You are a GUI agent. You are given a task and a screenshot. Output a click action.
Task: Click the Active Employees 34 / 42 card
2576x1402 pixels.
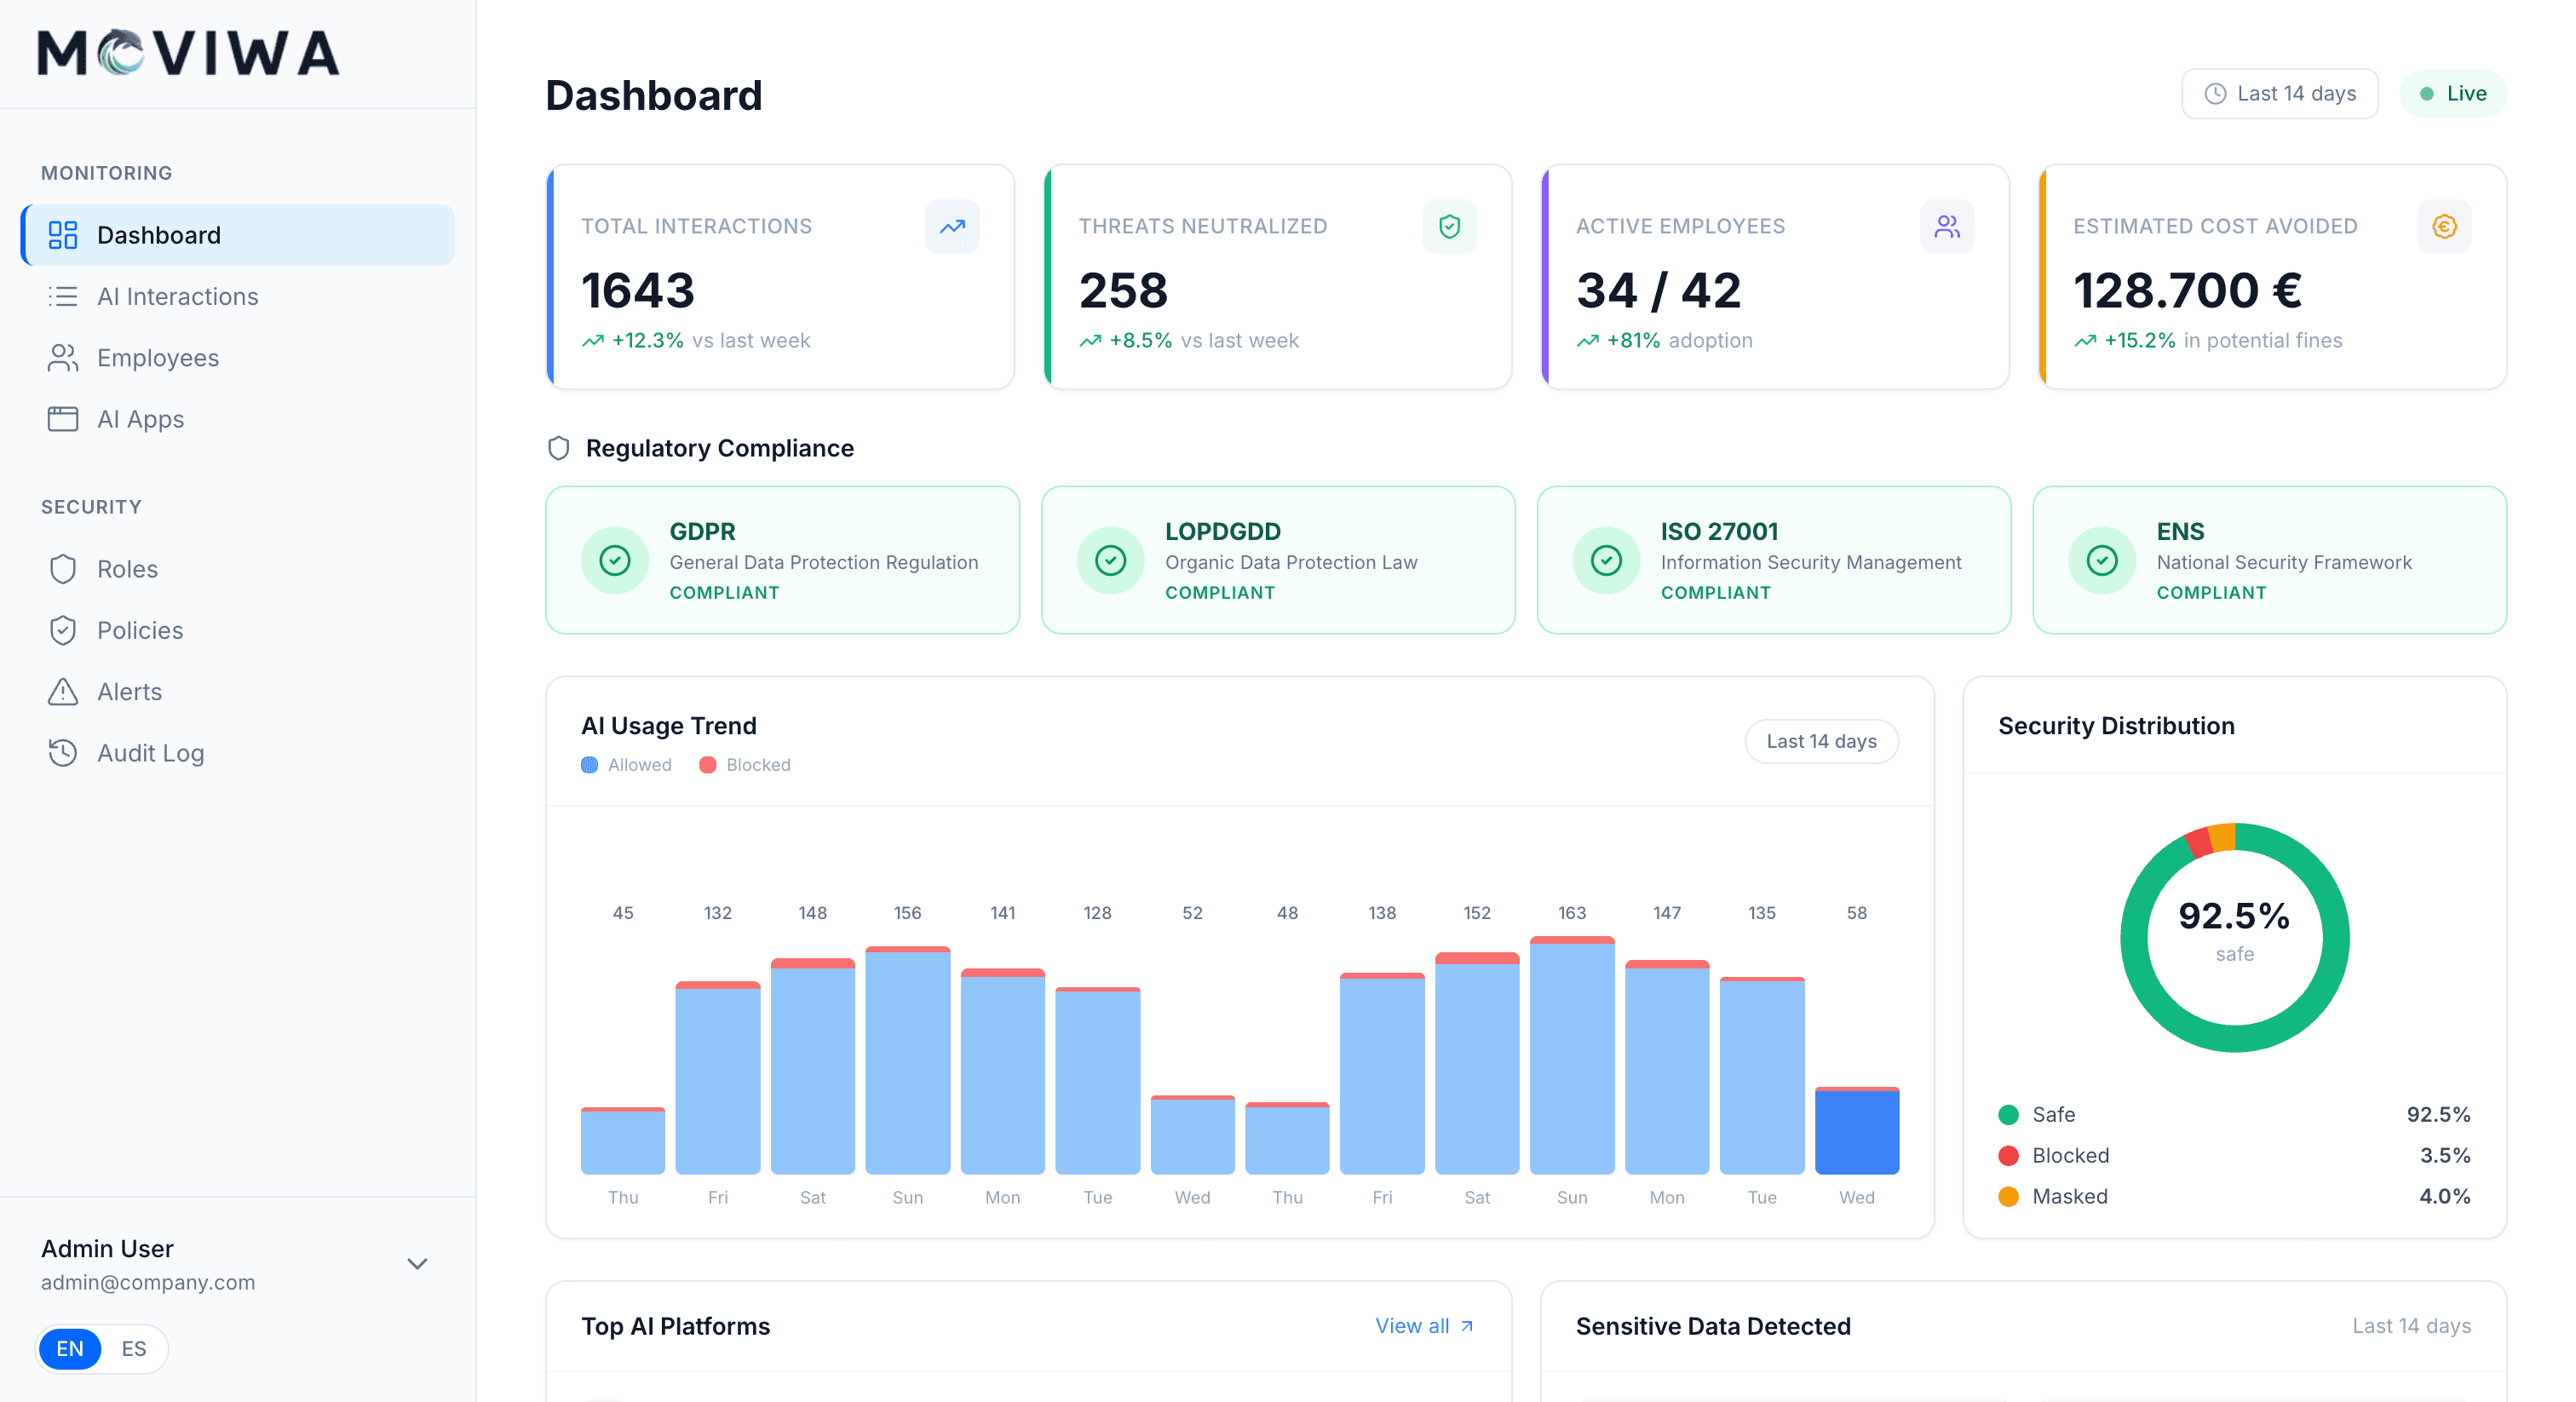tap(1775, 277)
